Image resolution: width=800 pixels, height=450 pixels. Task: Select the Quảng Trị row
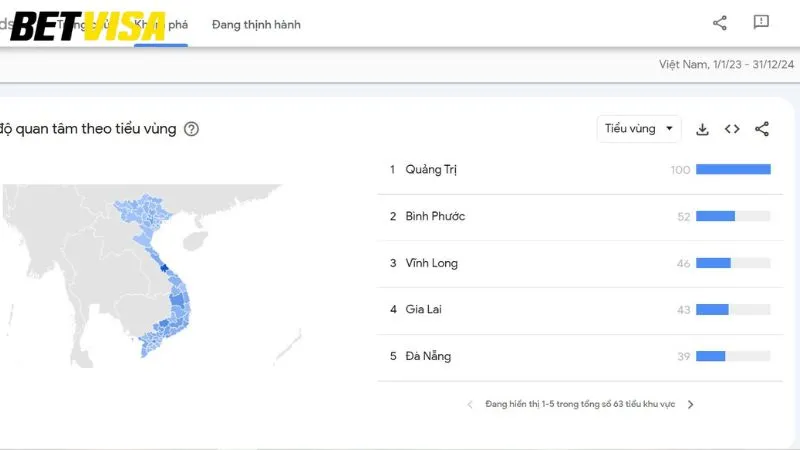(x=580, y=170)
